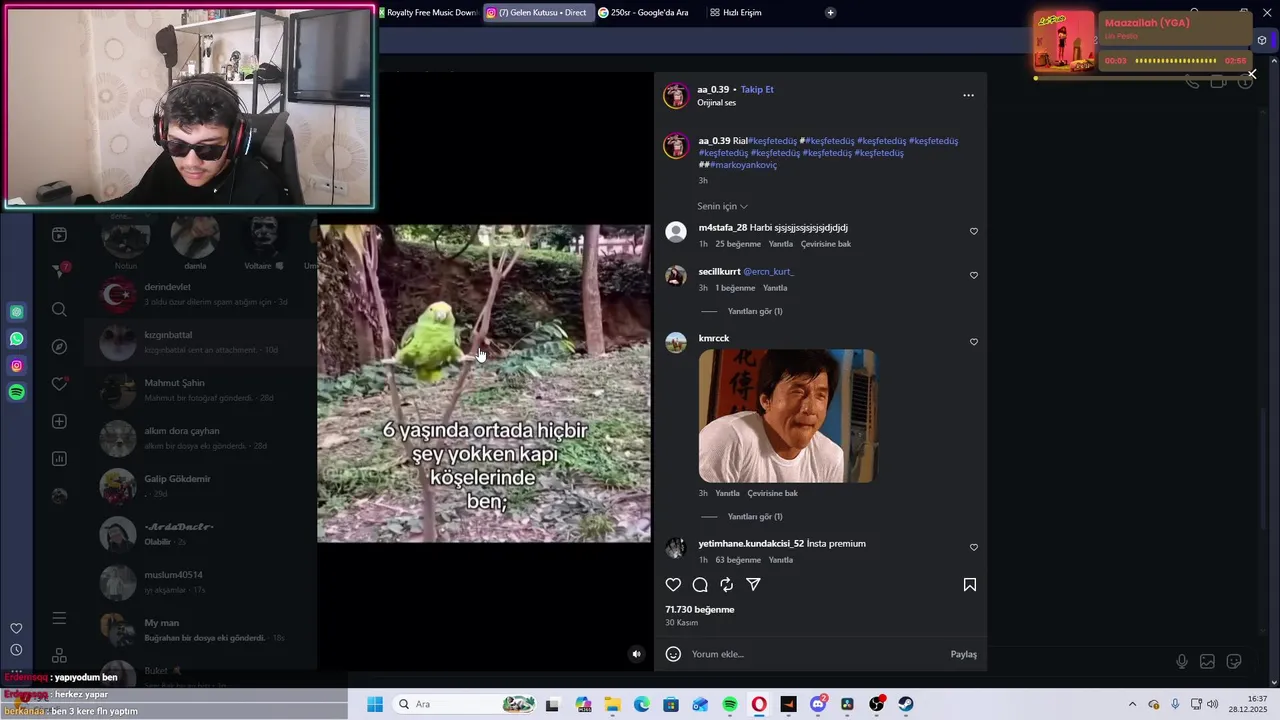The image size is (1280, 720).
Task: Click Yanıtla under m4stafa_28's comment
Action: click(781, 244)
